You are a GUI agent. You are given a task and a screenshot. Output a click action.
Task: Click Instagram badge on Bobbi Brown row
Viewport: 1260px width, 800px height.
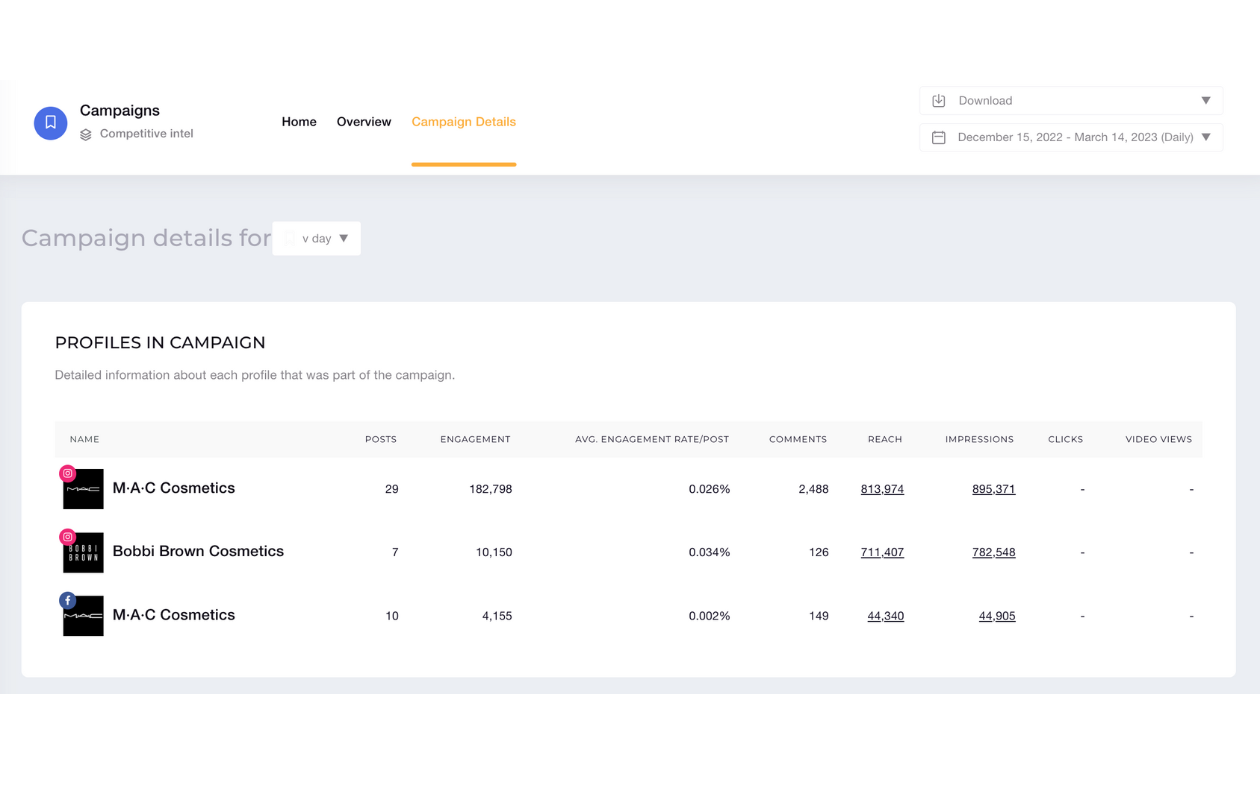(x=68, y=537)
